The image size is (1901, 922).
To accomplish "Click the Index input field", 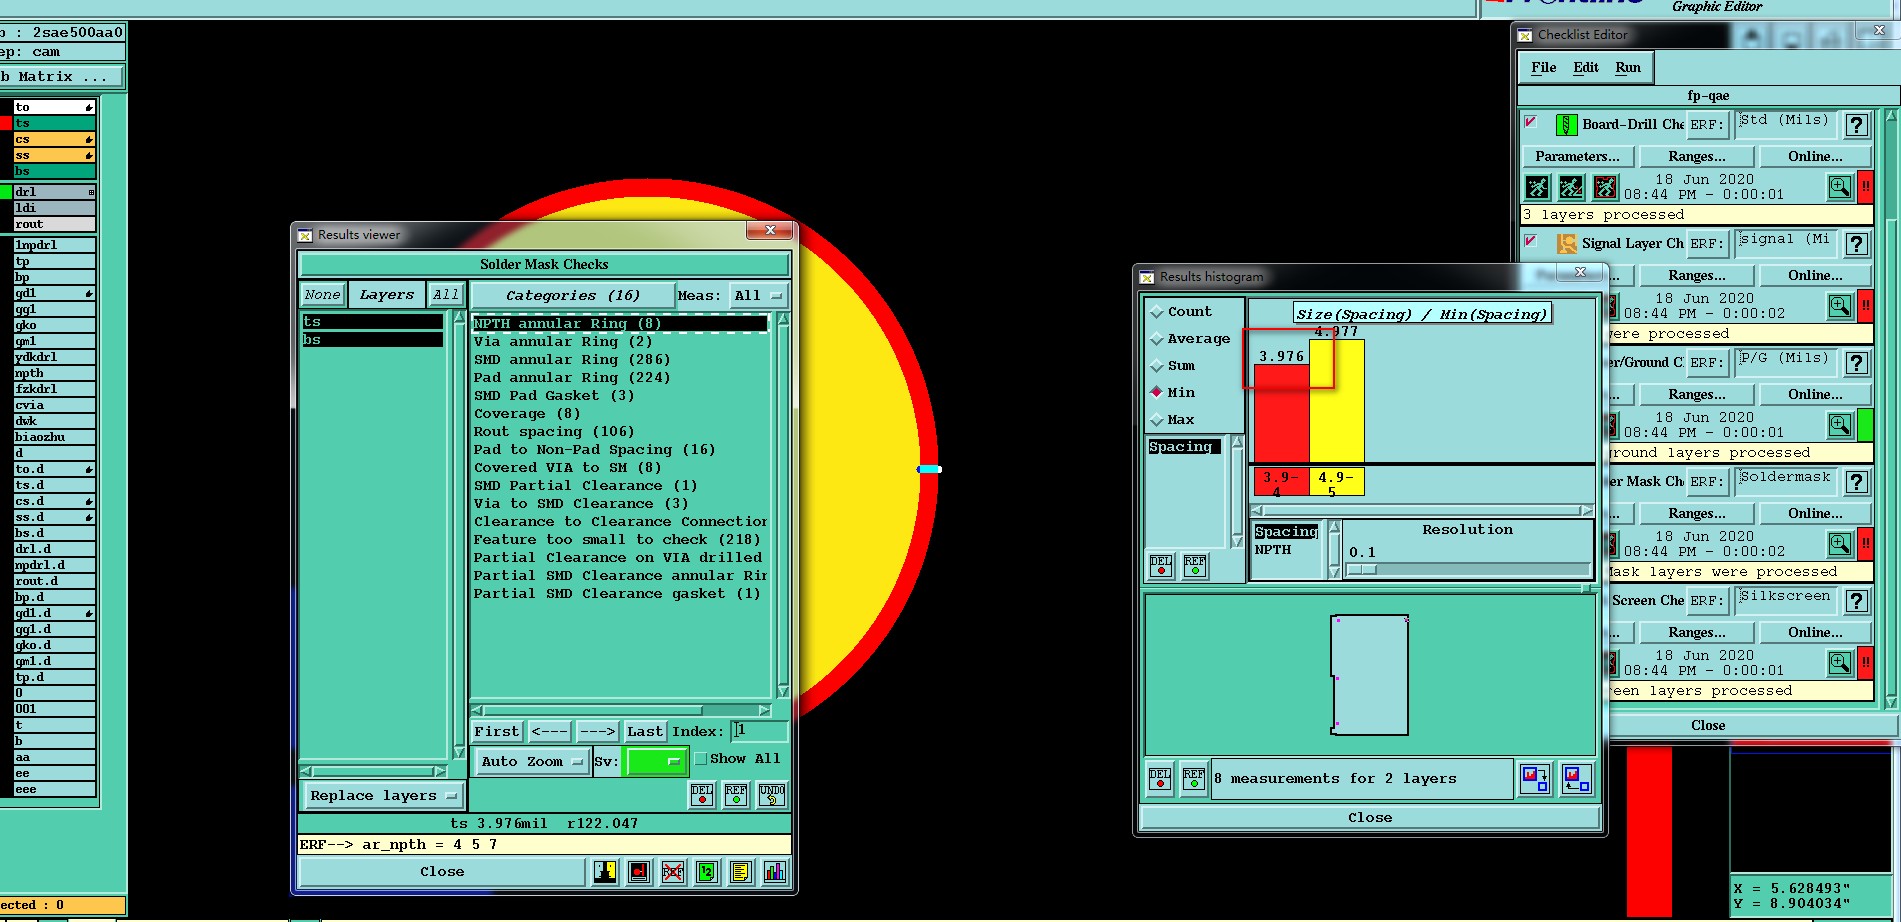I will [x=759, y=732].
